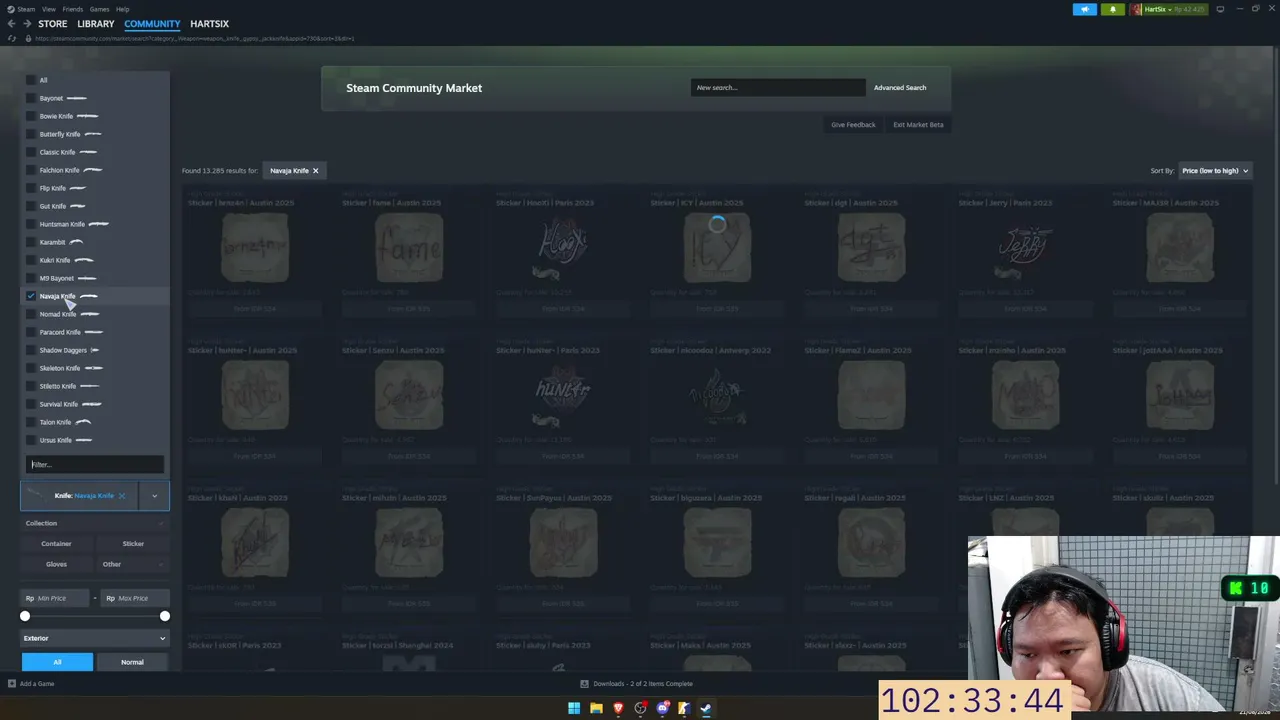The height and width of the screenshot is (720, 1280).
Task: Open the Sort by Price dropdown
Action: click(x=1215, y=171)
